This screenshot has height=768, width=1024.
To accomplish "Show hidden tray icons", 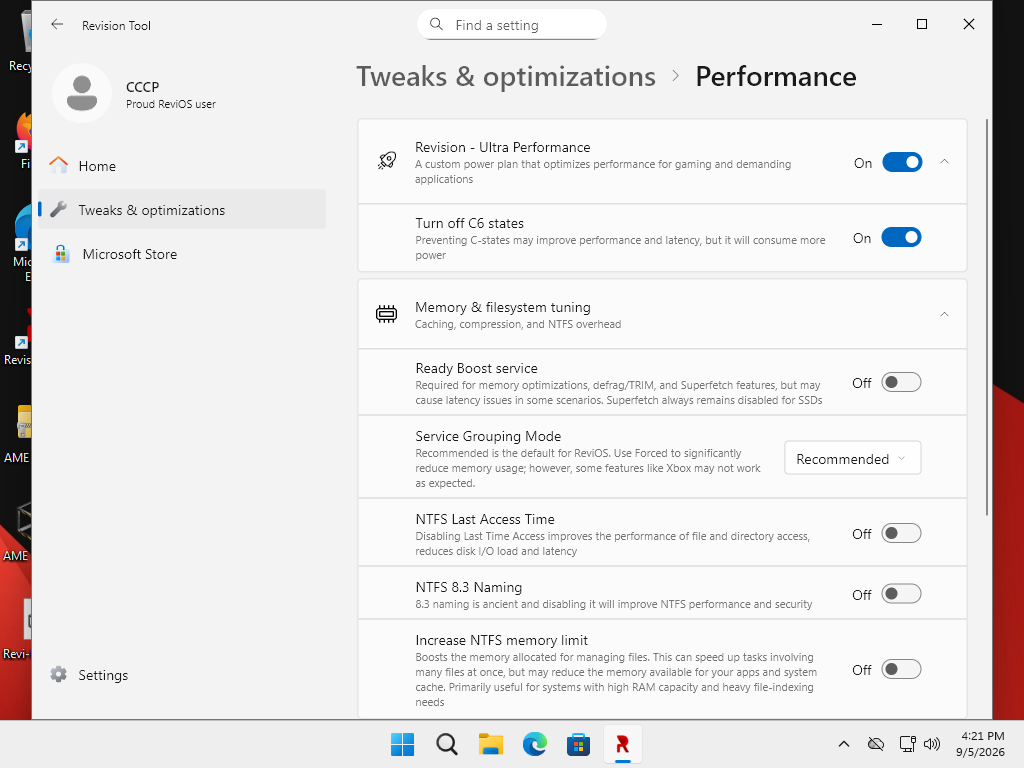I will (844, 744).
